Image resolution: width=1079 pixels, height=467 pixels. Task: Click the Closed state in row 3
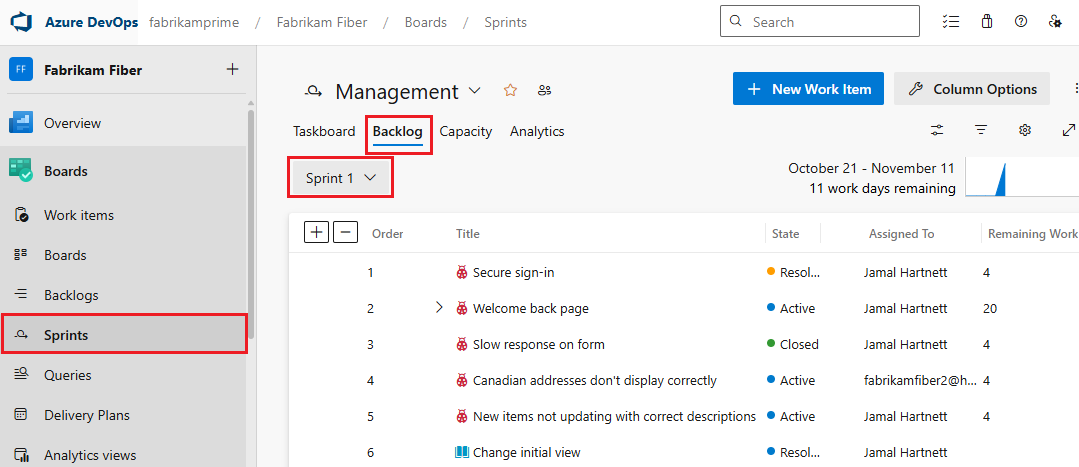pos(793,345)
